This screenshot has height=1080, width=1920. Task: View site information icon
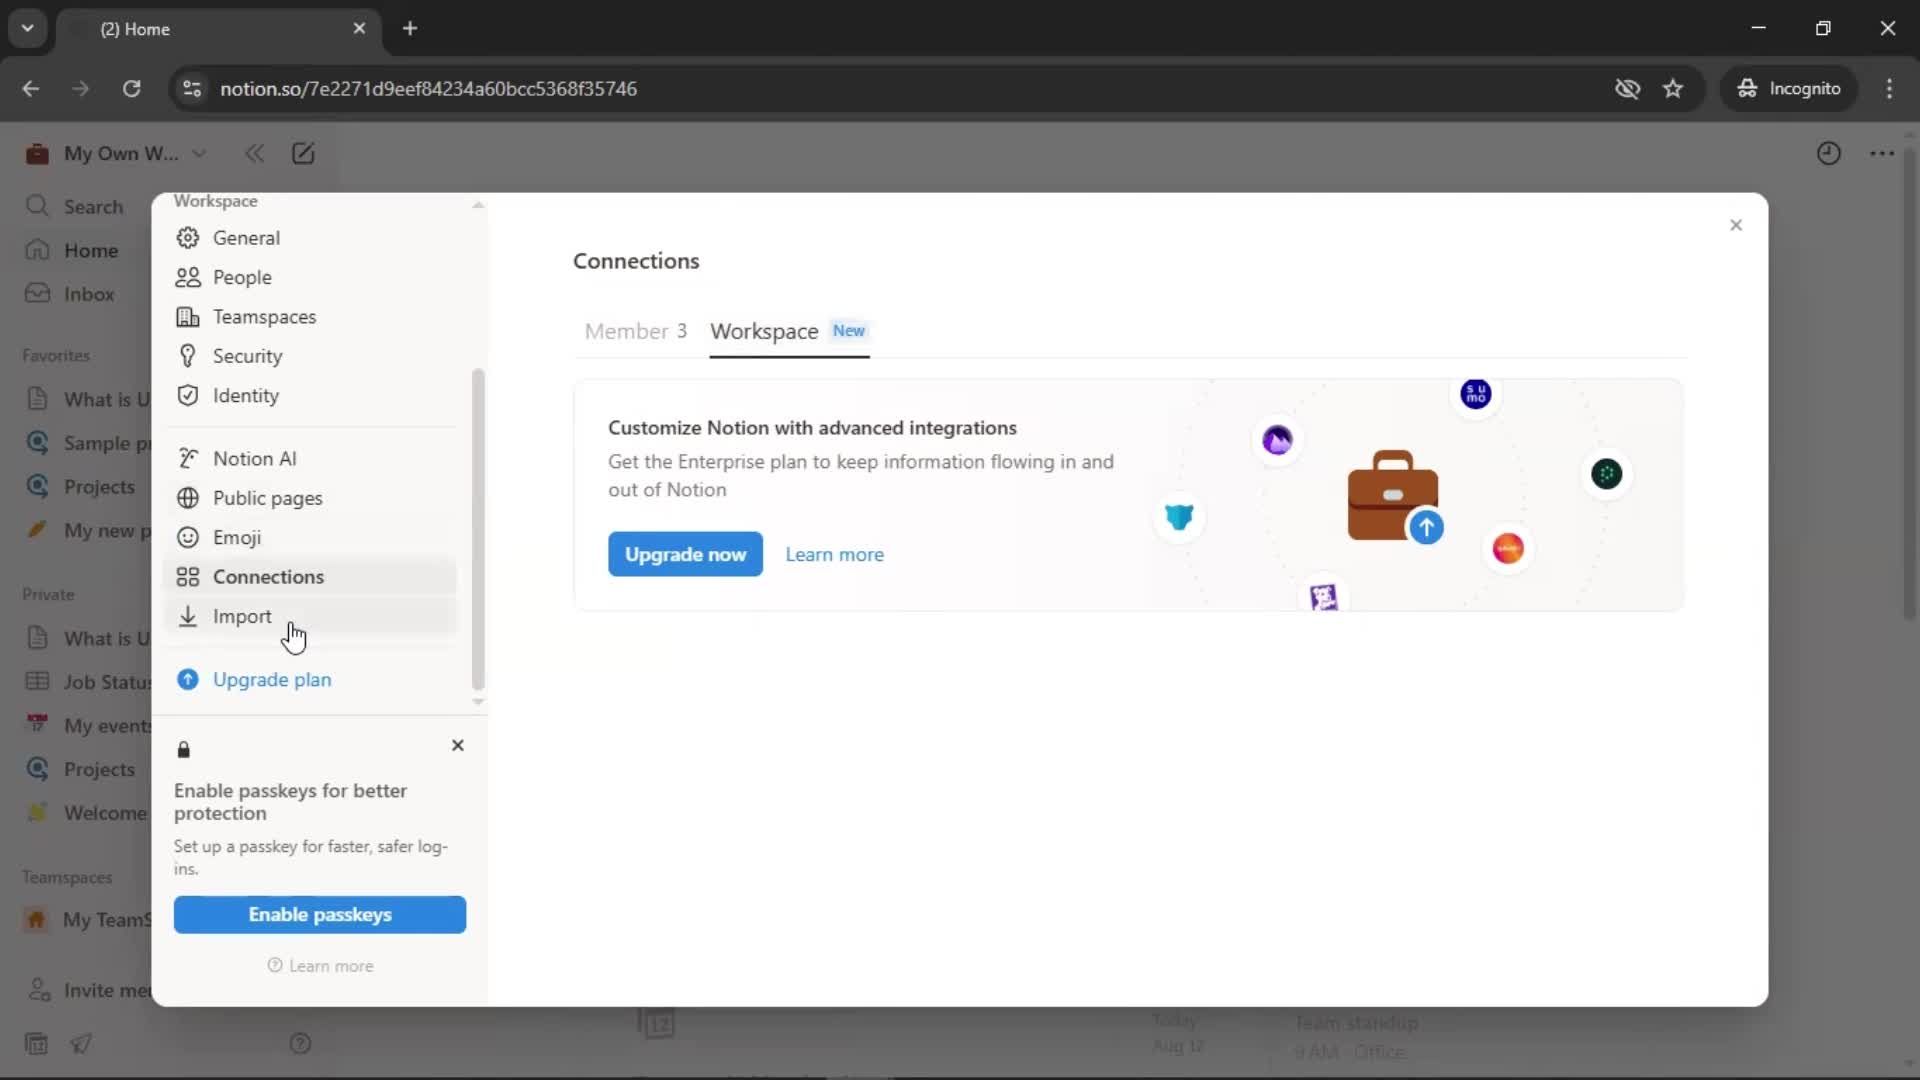(191, 88)
